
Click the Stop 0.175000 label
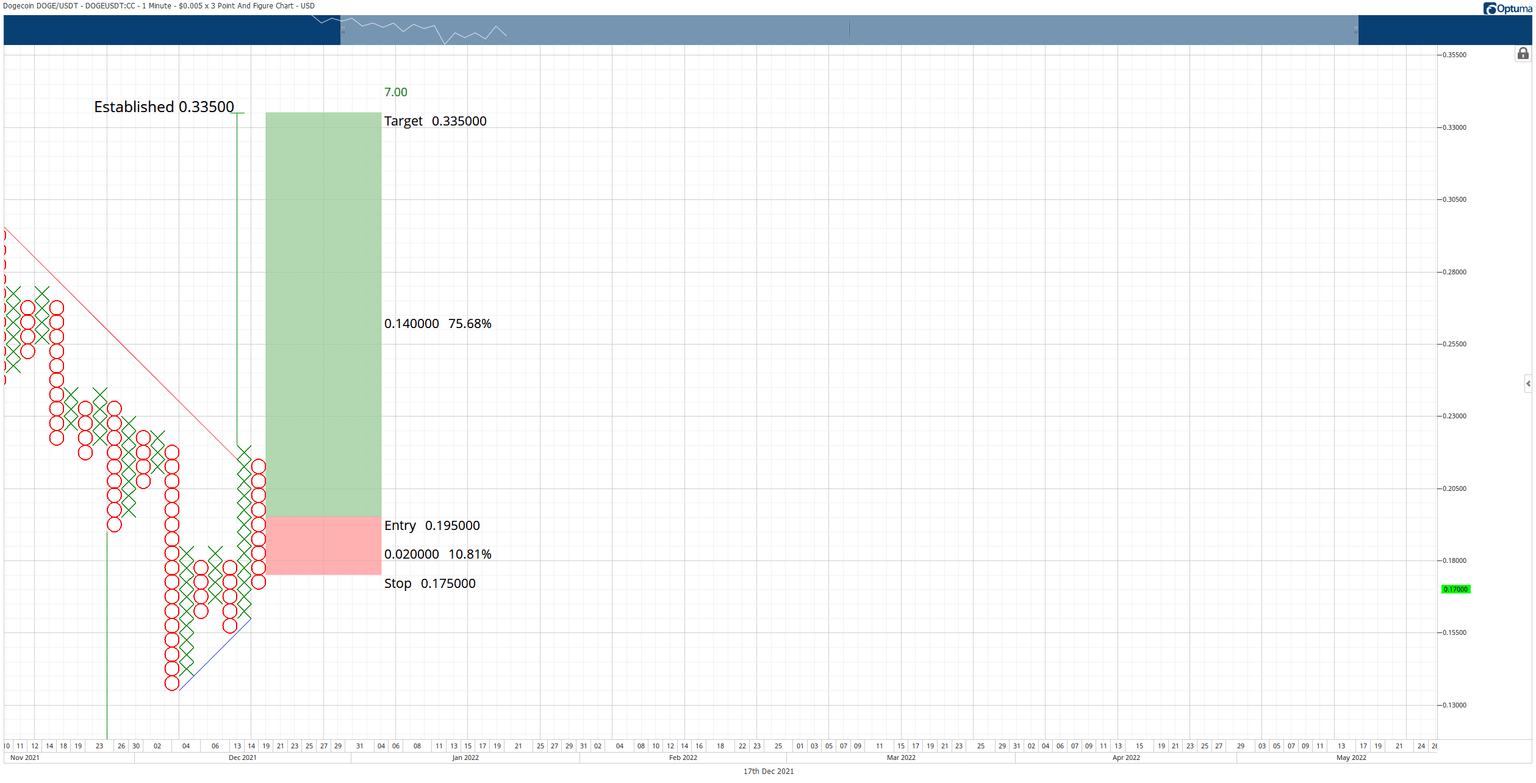429,583
